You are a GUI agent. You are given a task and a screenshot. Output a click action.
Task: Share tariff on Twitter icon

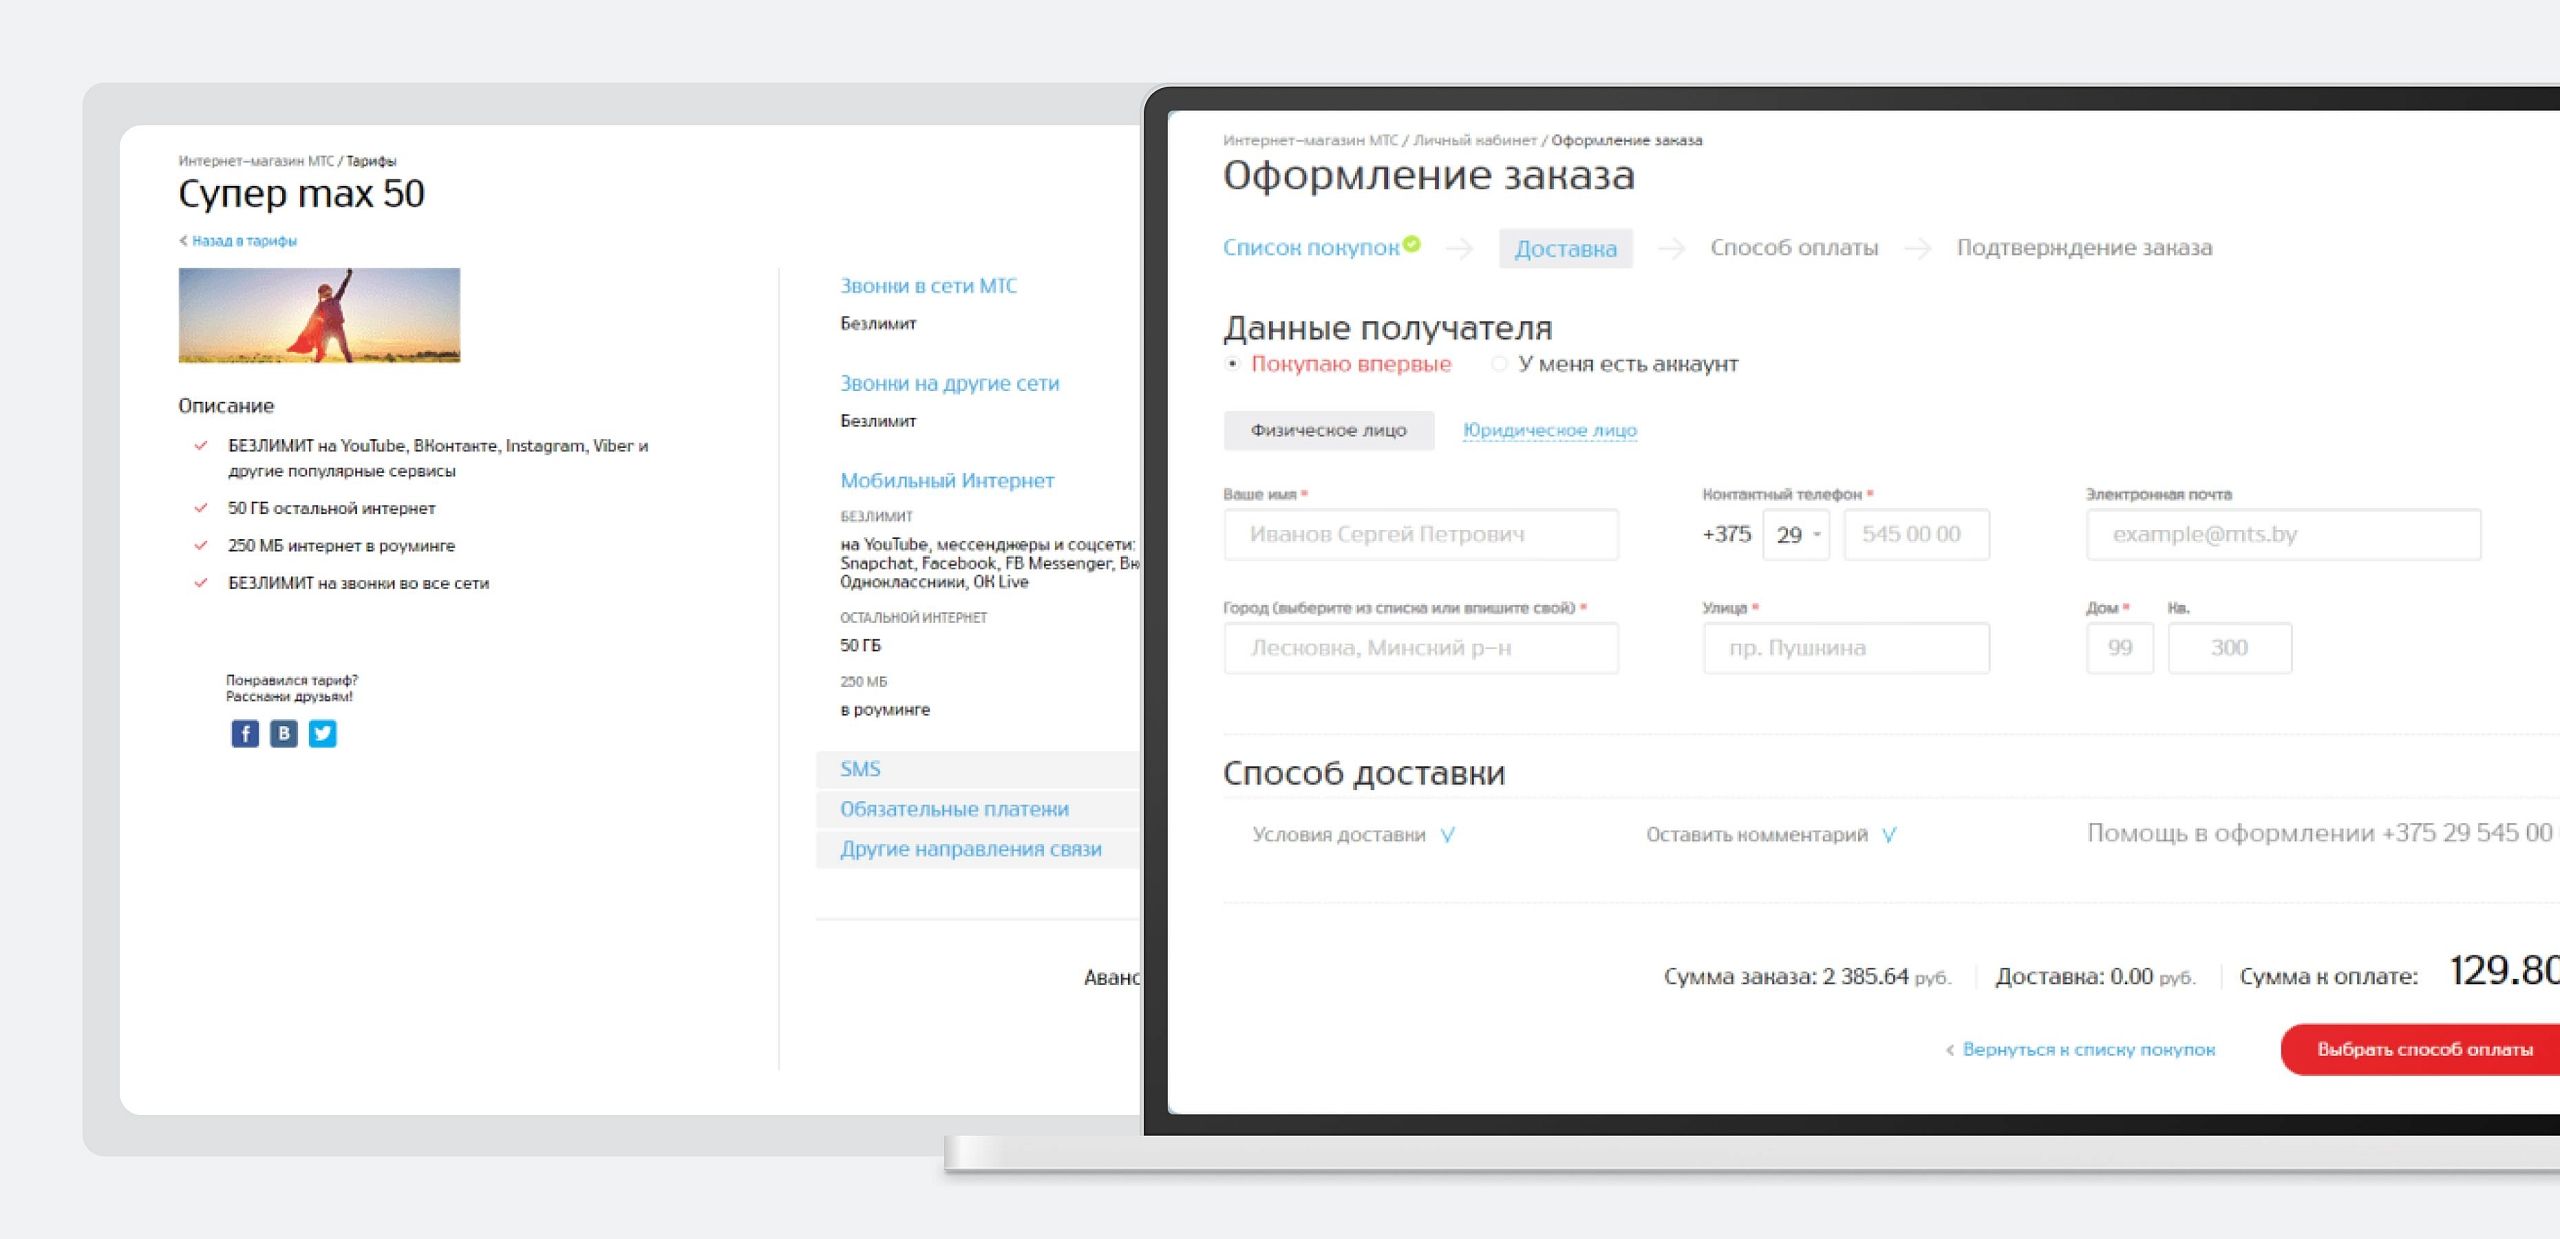point(322,734)
